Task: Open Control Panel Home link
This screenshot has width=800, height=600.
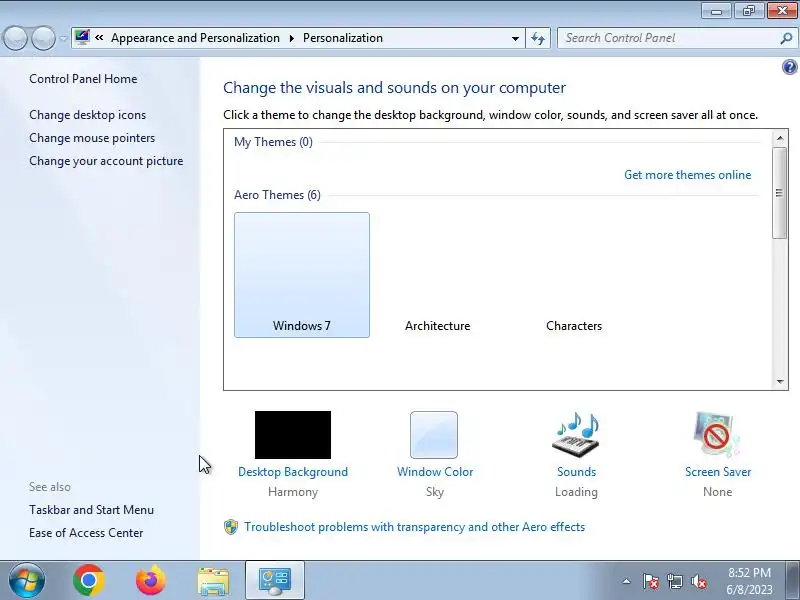Action: pyautogui.click(x=83, y=79)
